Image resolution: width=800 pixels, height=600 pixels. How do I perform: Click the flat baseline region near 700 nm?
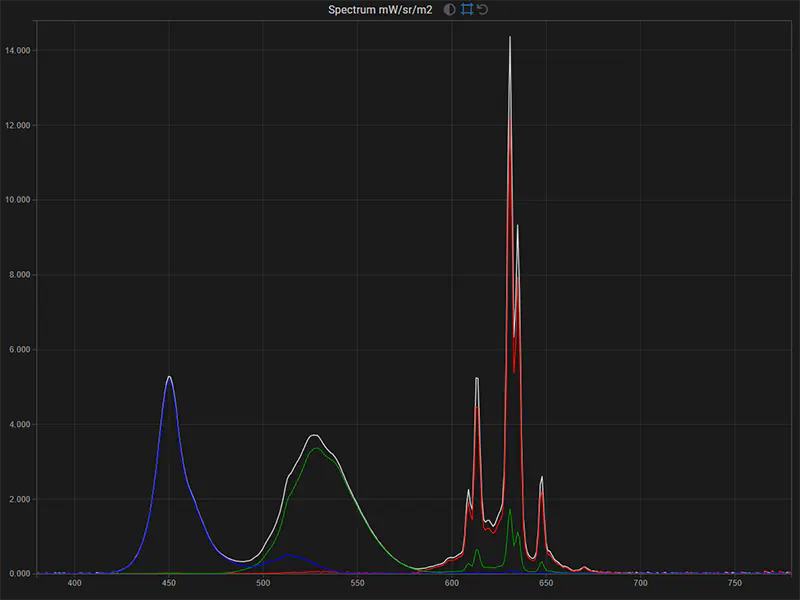640,572
